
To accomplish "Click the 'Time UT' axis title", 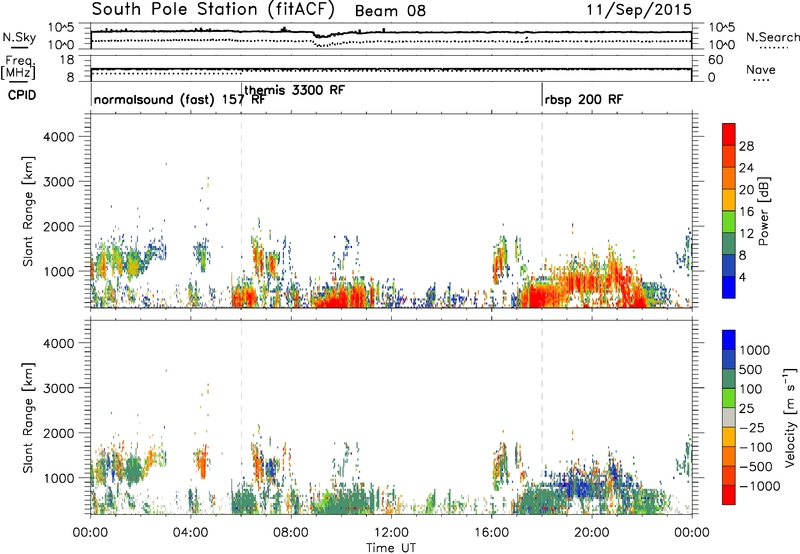I will click(391, 548).
